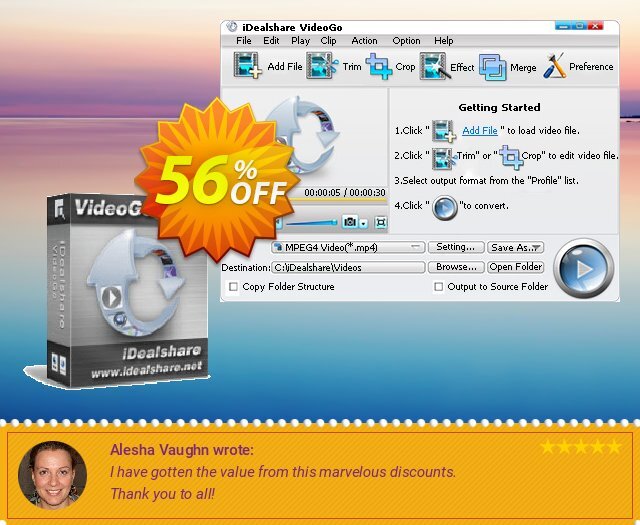
Task: Open the MPEG4 Video profile dropdown
Action: [348, 247]
